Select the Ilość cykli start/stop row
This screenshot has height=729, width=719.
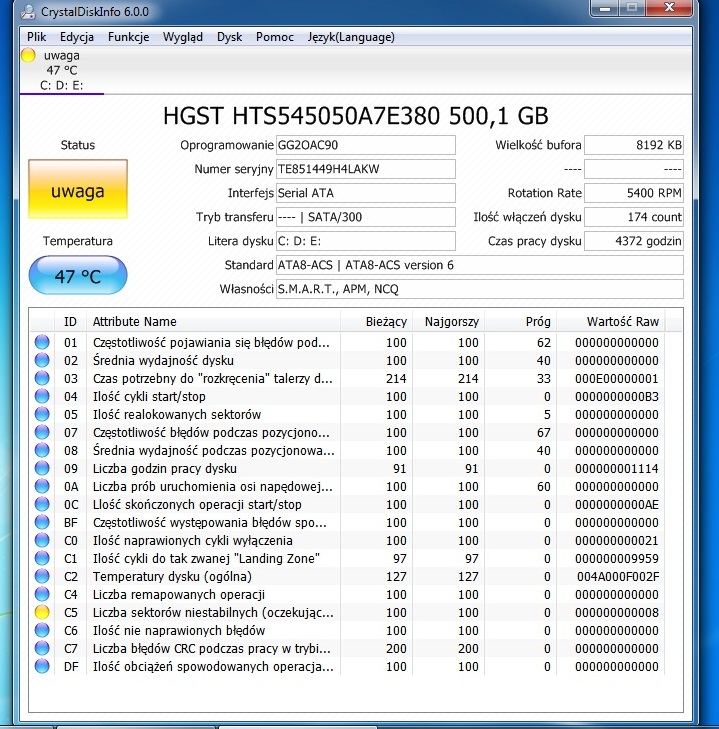pos(348,396)
